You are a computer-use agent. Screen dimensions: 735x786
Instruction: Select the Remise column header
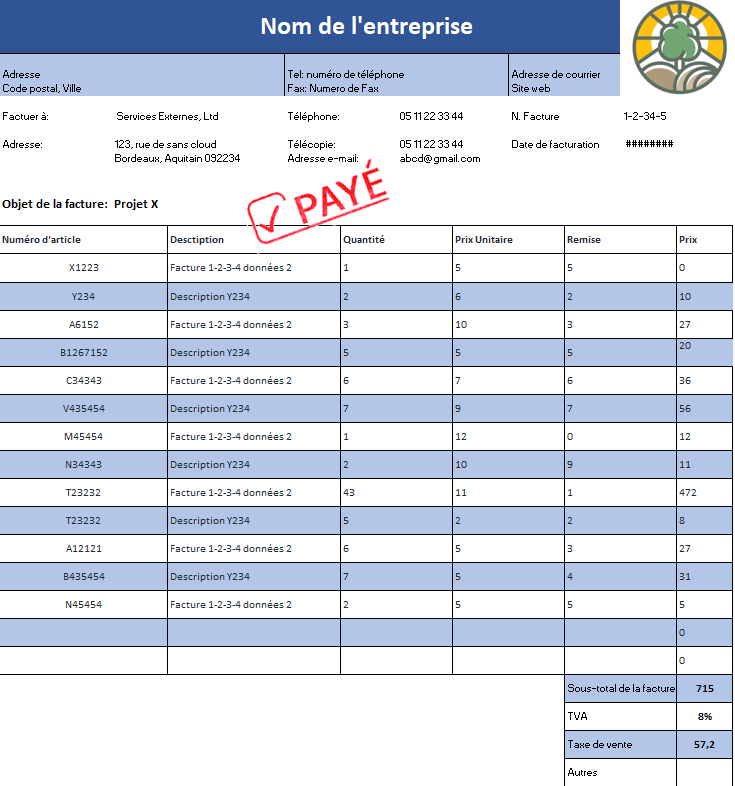pyautogui.click(x=620, y=240)
